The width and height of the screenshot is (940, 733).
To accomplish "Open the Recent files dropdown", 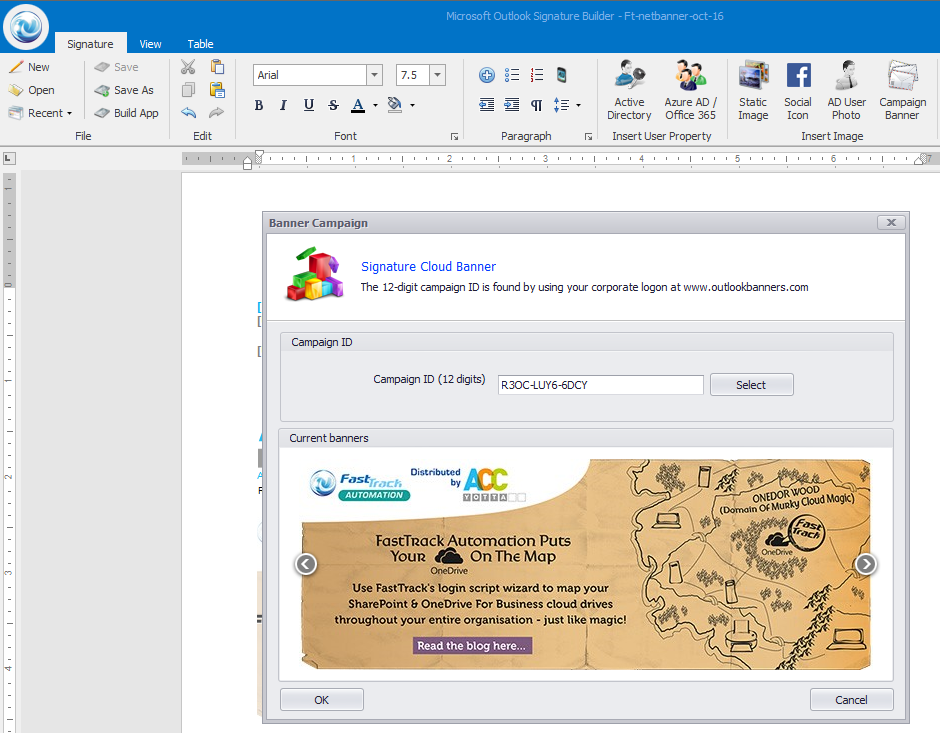I will (x=40, y=113).
